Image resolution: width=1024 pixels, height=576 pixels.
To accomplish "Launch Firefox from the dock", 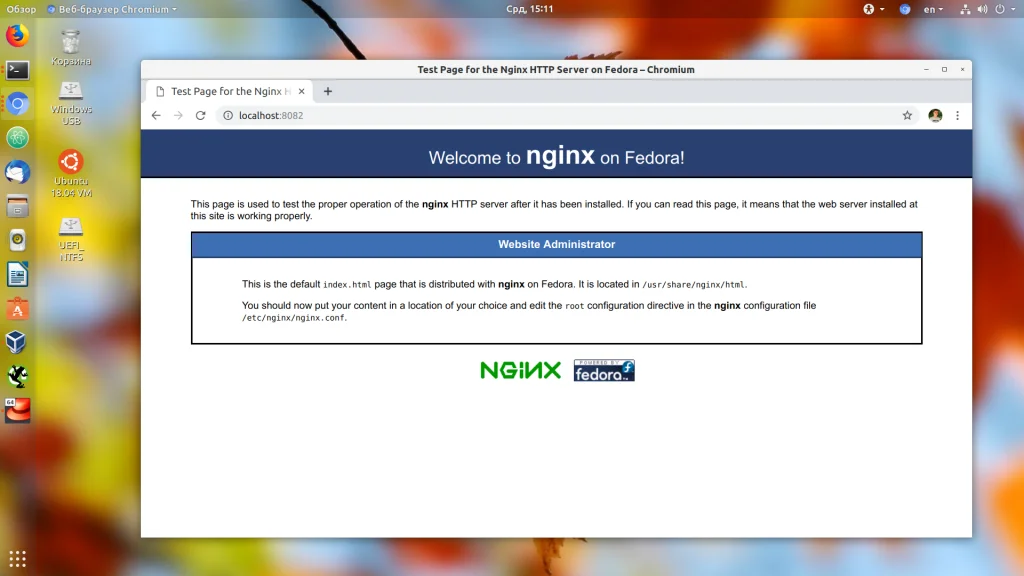I will (x=18, y=35).
